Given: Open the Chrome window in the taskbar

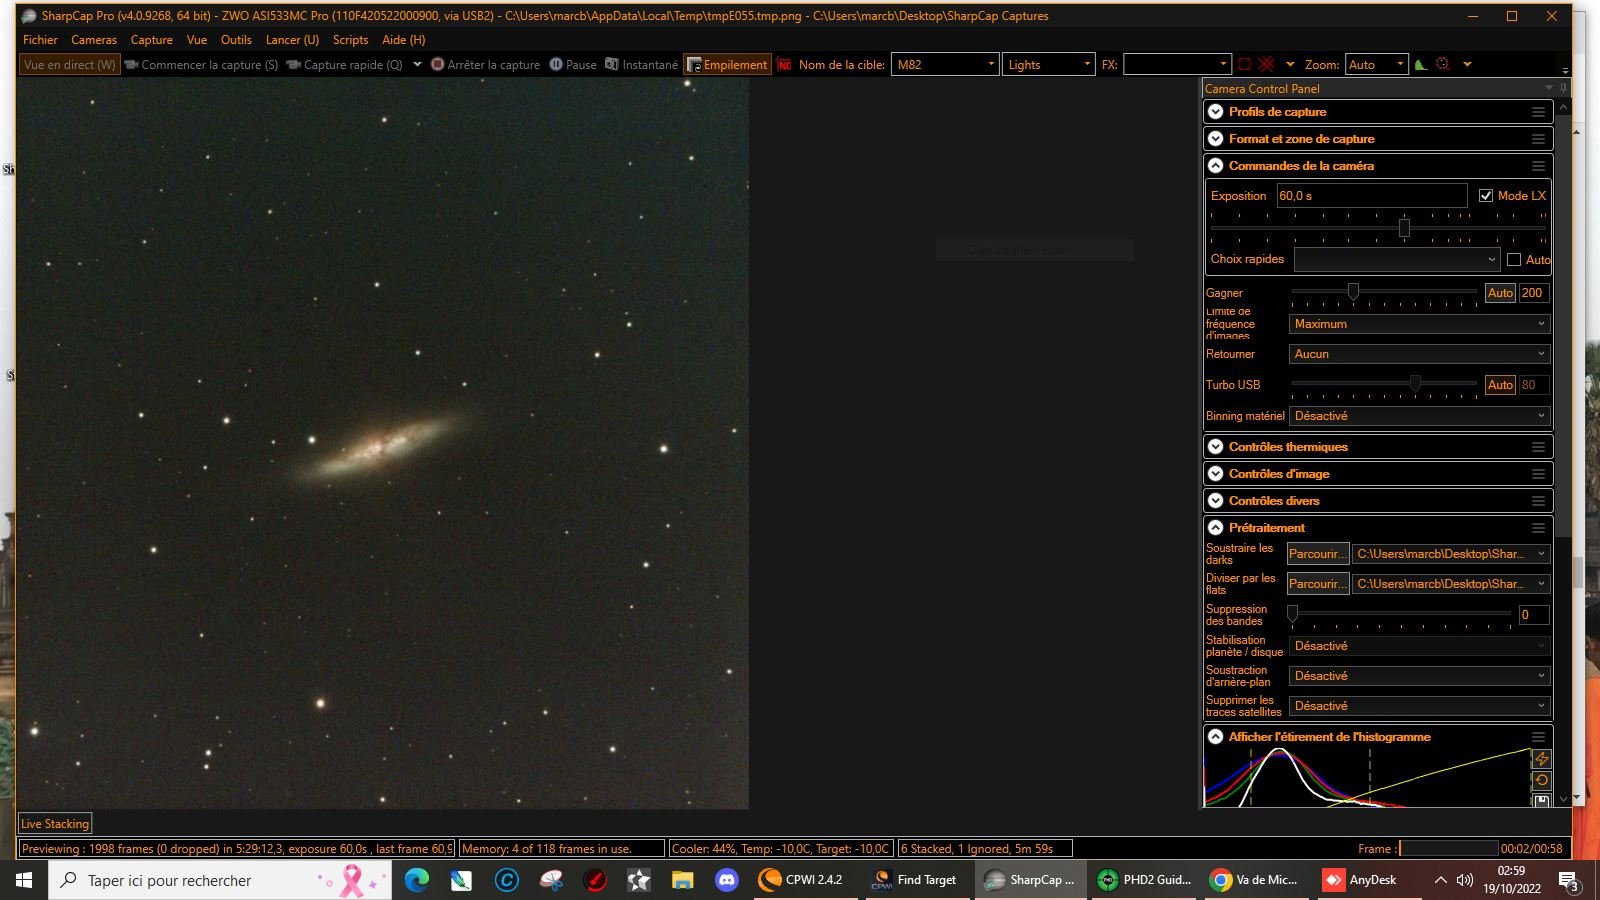Looking at the screenshot, I should pyautogui.click(x=1254, y=880).
